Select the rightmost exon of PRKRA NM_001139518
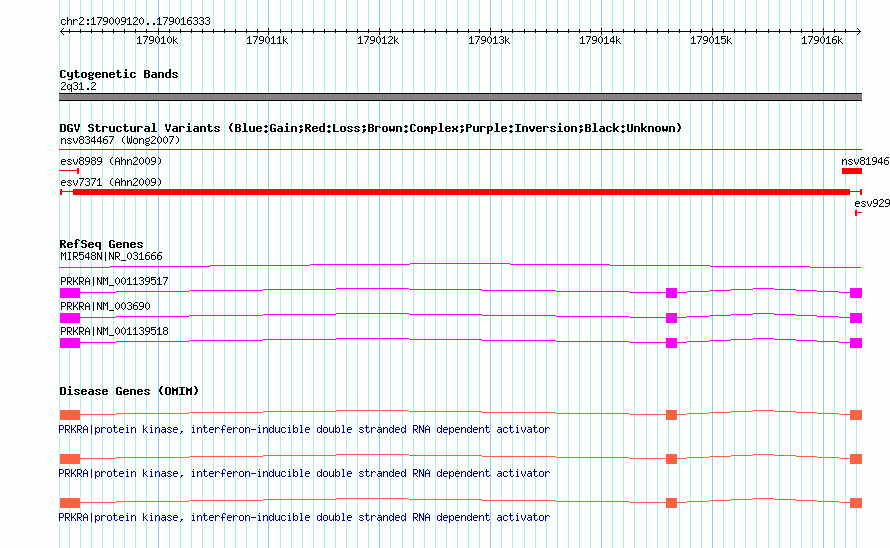Viewport: 890px width, 548px height. (x=856, y=343)
